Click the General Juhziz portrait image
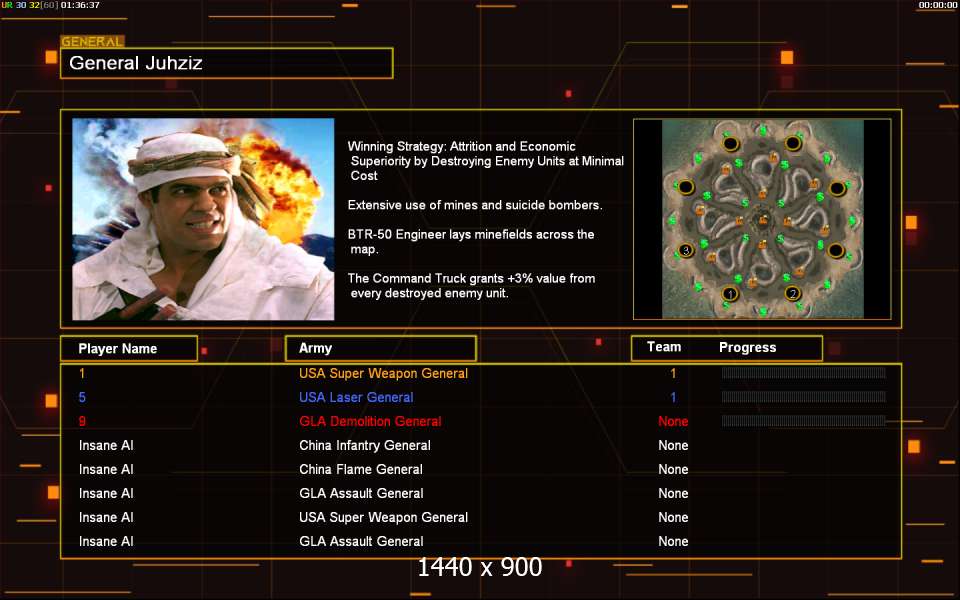 pyautogui.click(x=203, y=219)
